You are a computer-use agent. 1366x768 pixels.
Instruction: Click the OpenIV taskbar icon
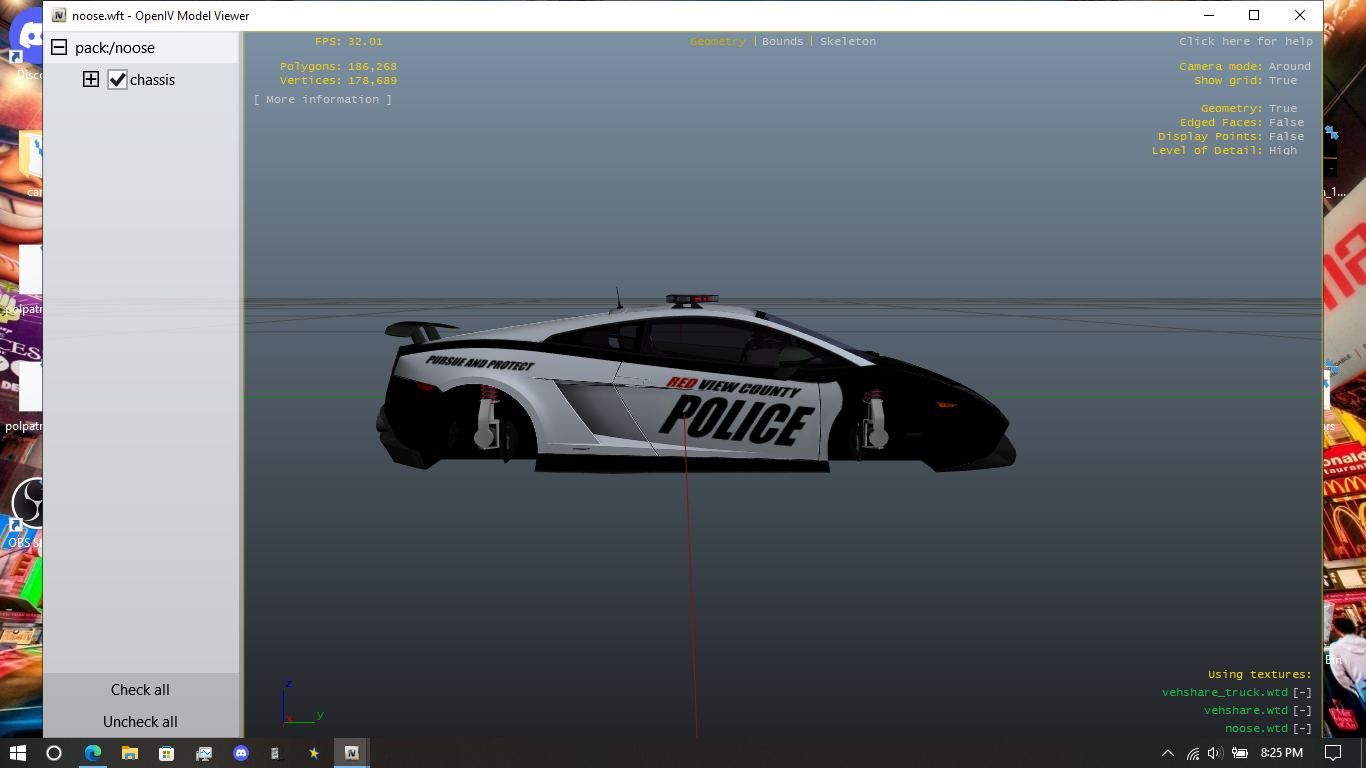(x=351, y=753)
